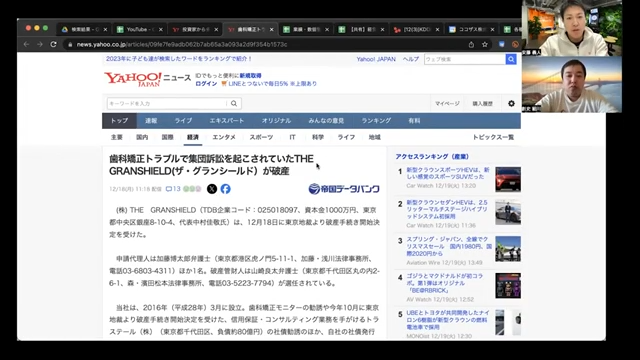Open the 科学 category
The width and height of the screenshot is (640, 360).
pos(318,137)
